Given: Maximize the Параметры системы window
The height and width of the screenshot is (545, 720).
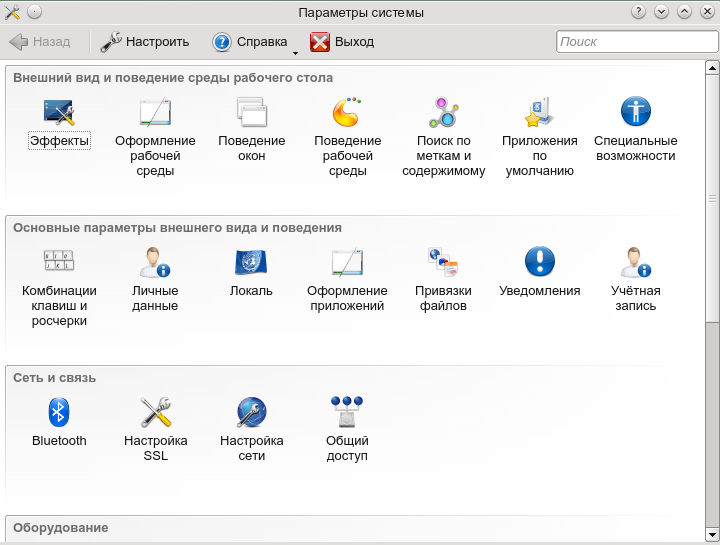Looking at the screenshot, I should [x=684, y=12].
